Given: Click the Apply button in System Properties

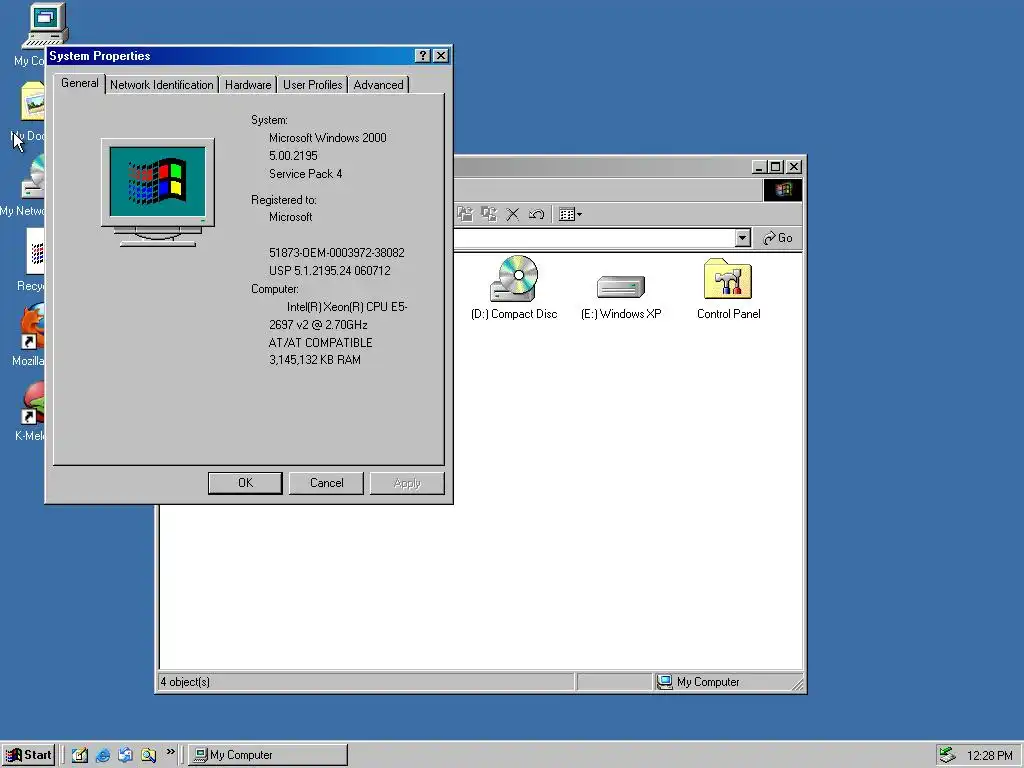Looking at the screenshot, I should click(x=407, y=483).
